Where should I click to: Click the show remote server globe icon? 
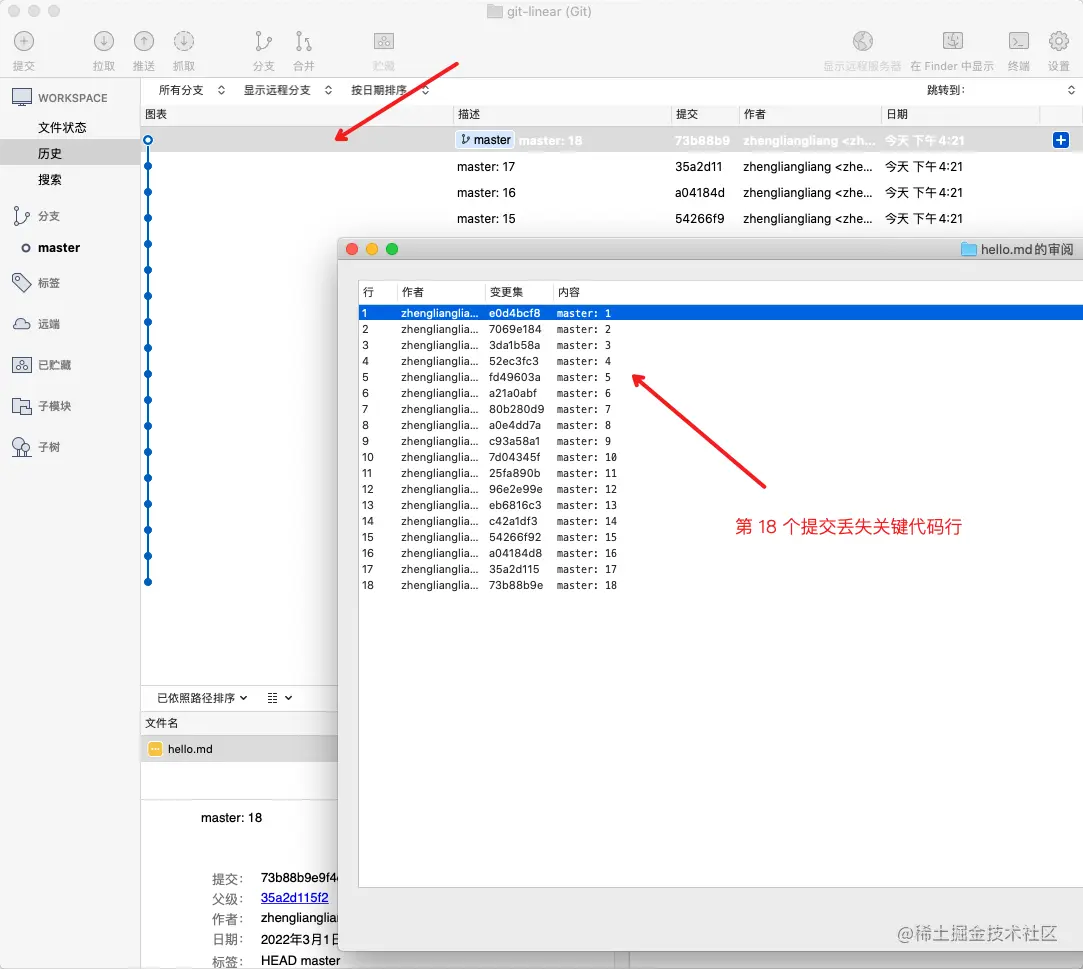click(x=862, y=41)
